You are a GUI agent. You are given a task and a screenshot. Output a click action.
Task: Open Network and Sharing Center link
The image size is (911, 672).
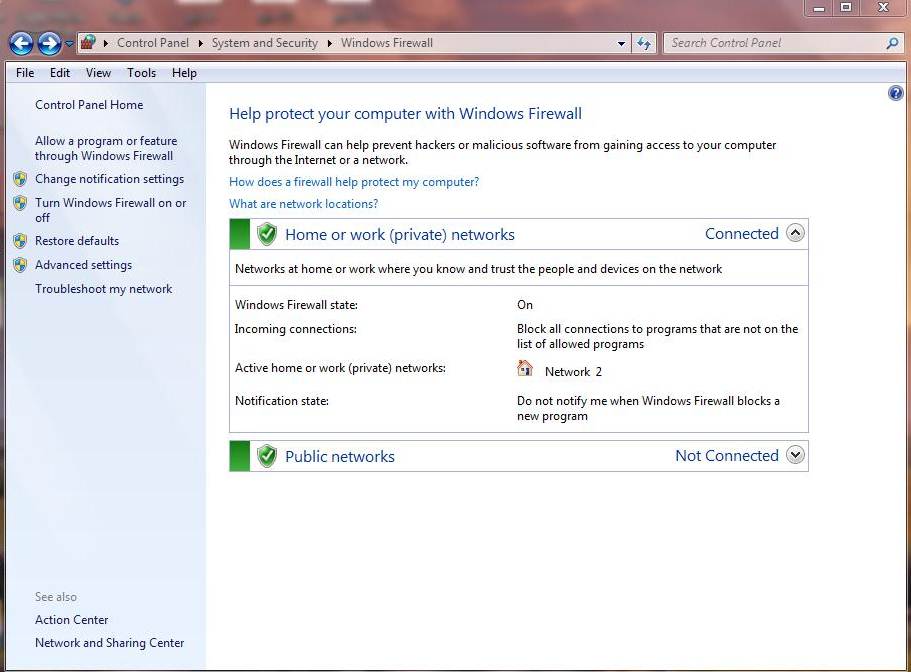pyautogui.click(x=109, y=643)
